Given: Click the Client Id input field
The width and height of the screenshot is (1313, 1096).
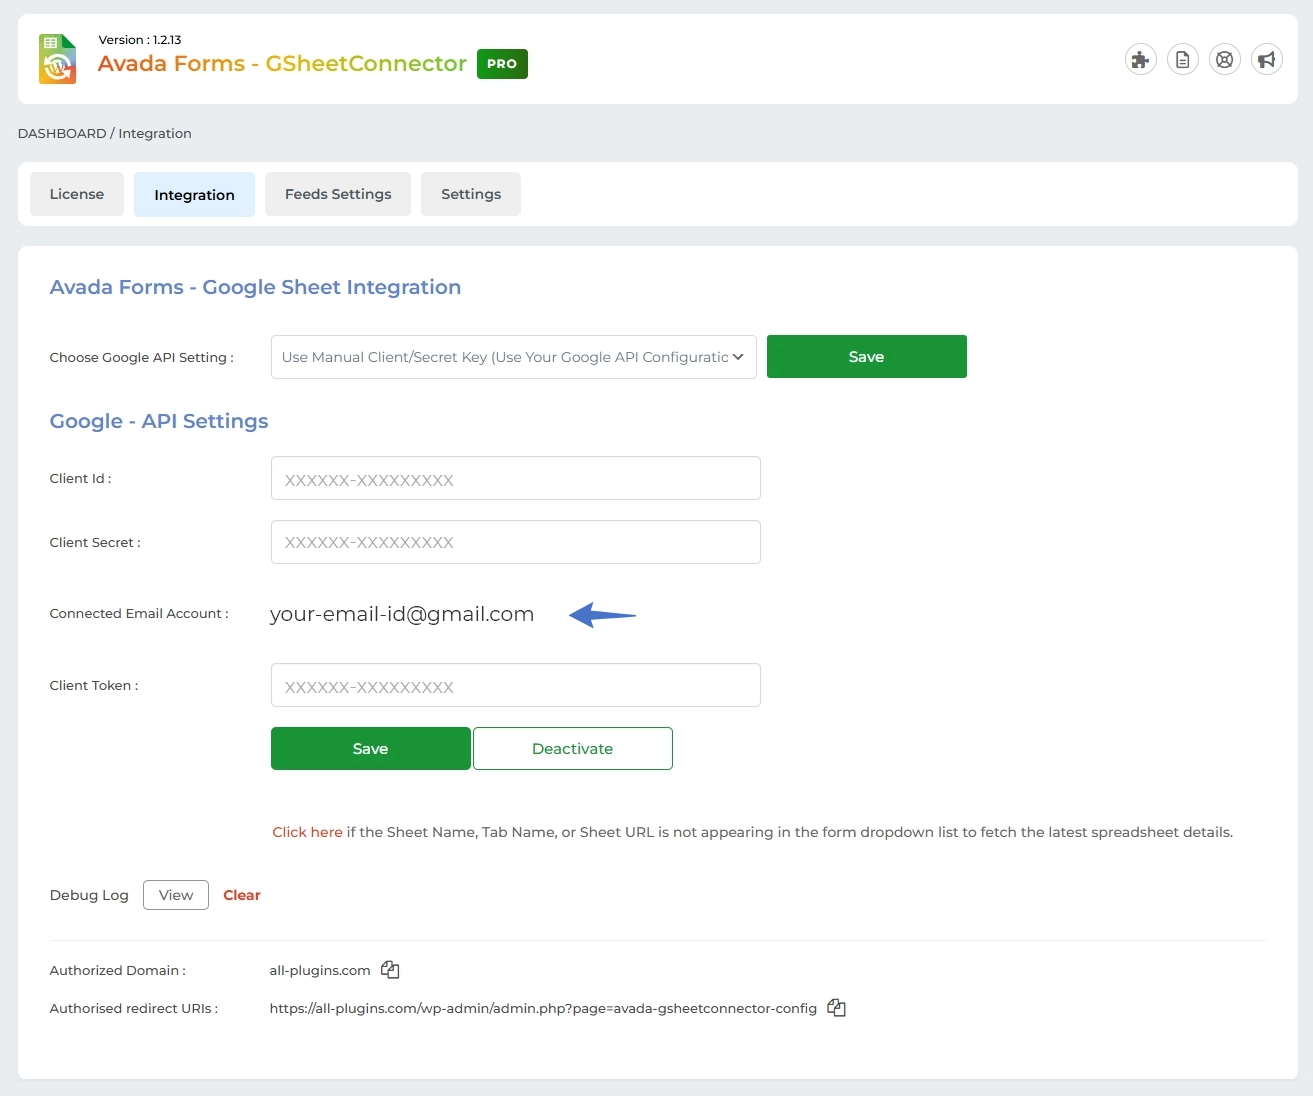Looking at the screenshot, I should (x=515, y=479).
